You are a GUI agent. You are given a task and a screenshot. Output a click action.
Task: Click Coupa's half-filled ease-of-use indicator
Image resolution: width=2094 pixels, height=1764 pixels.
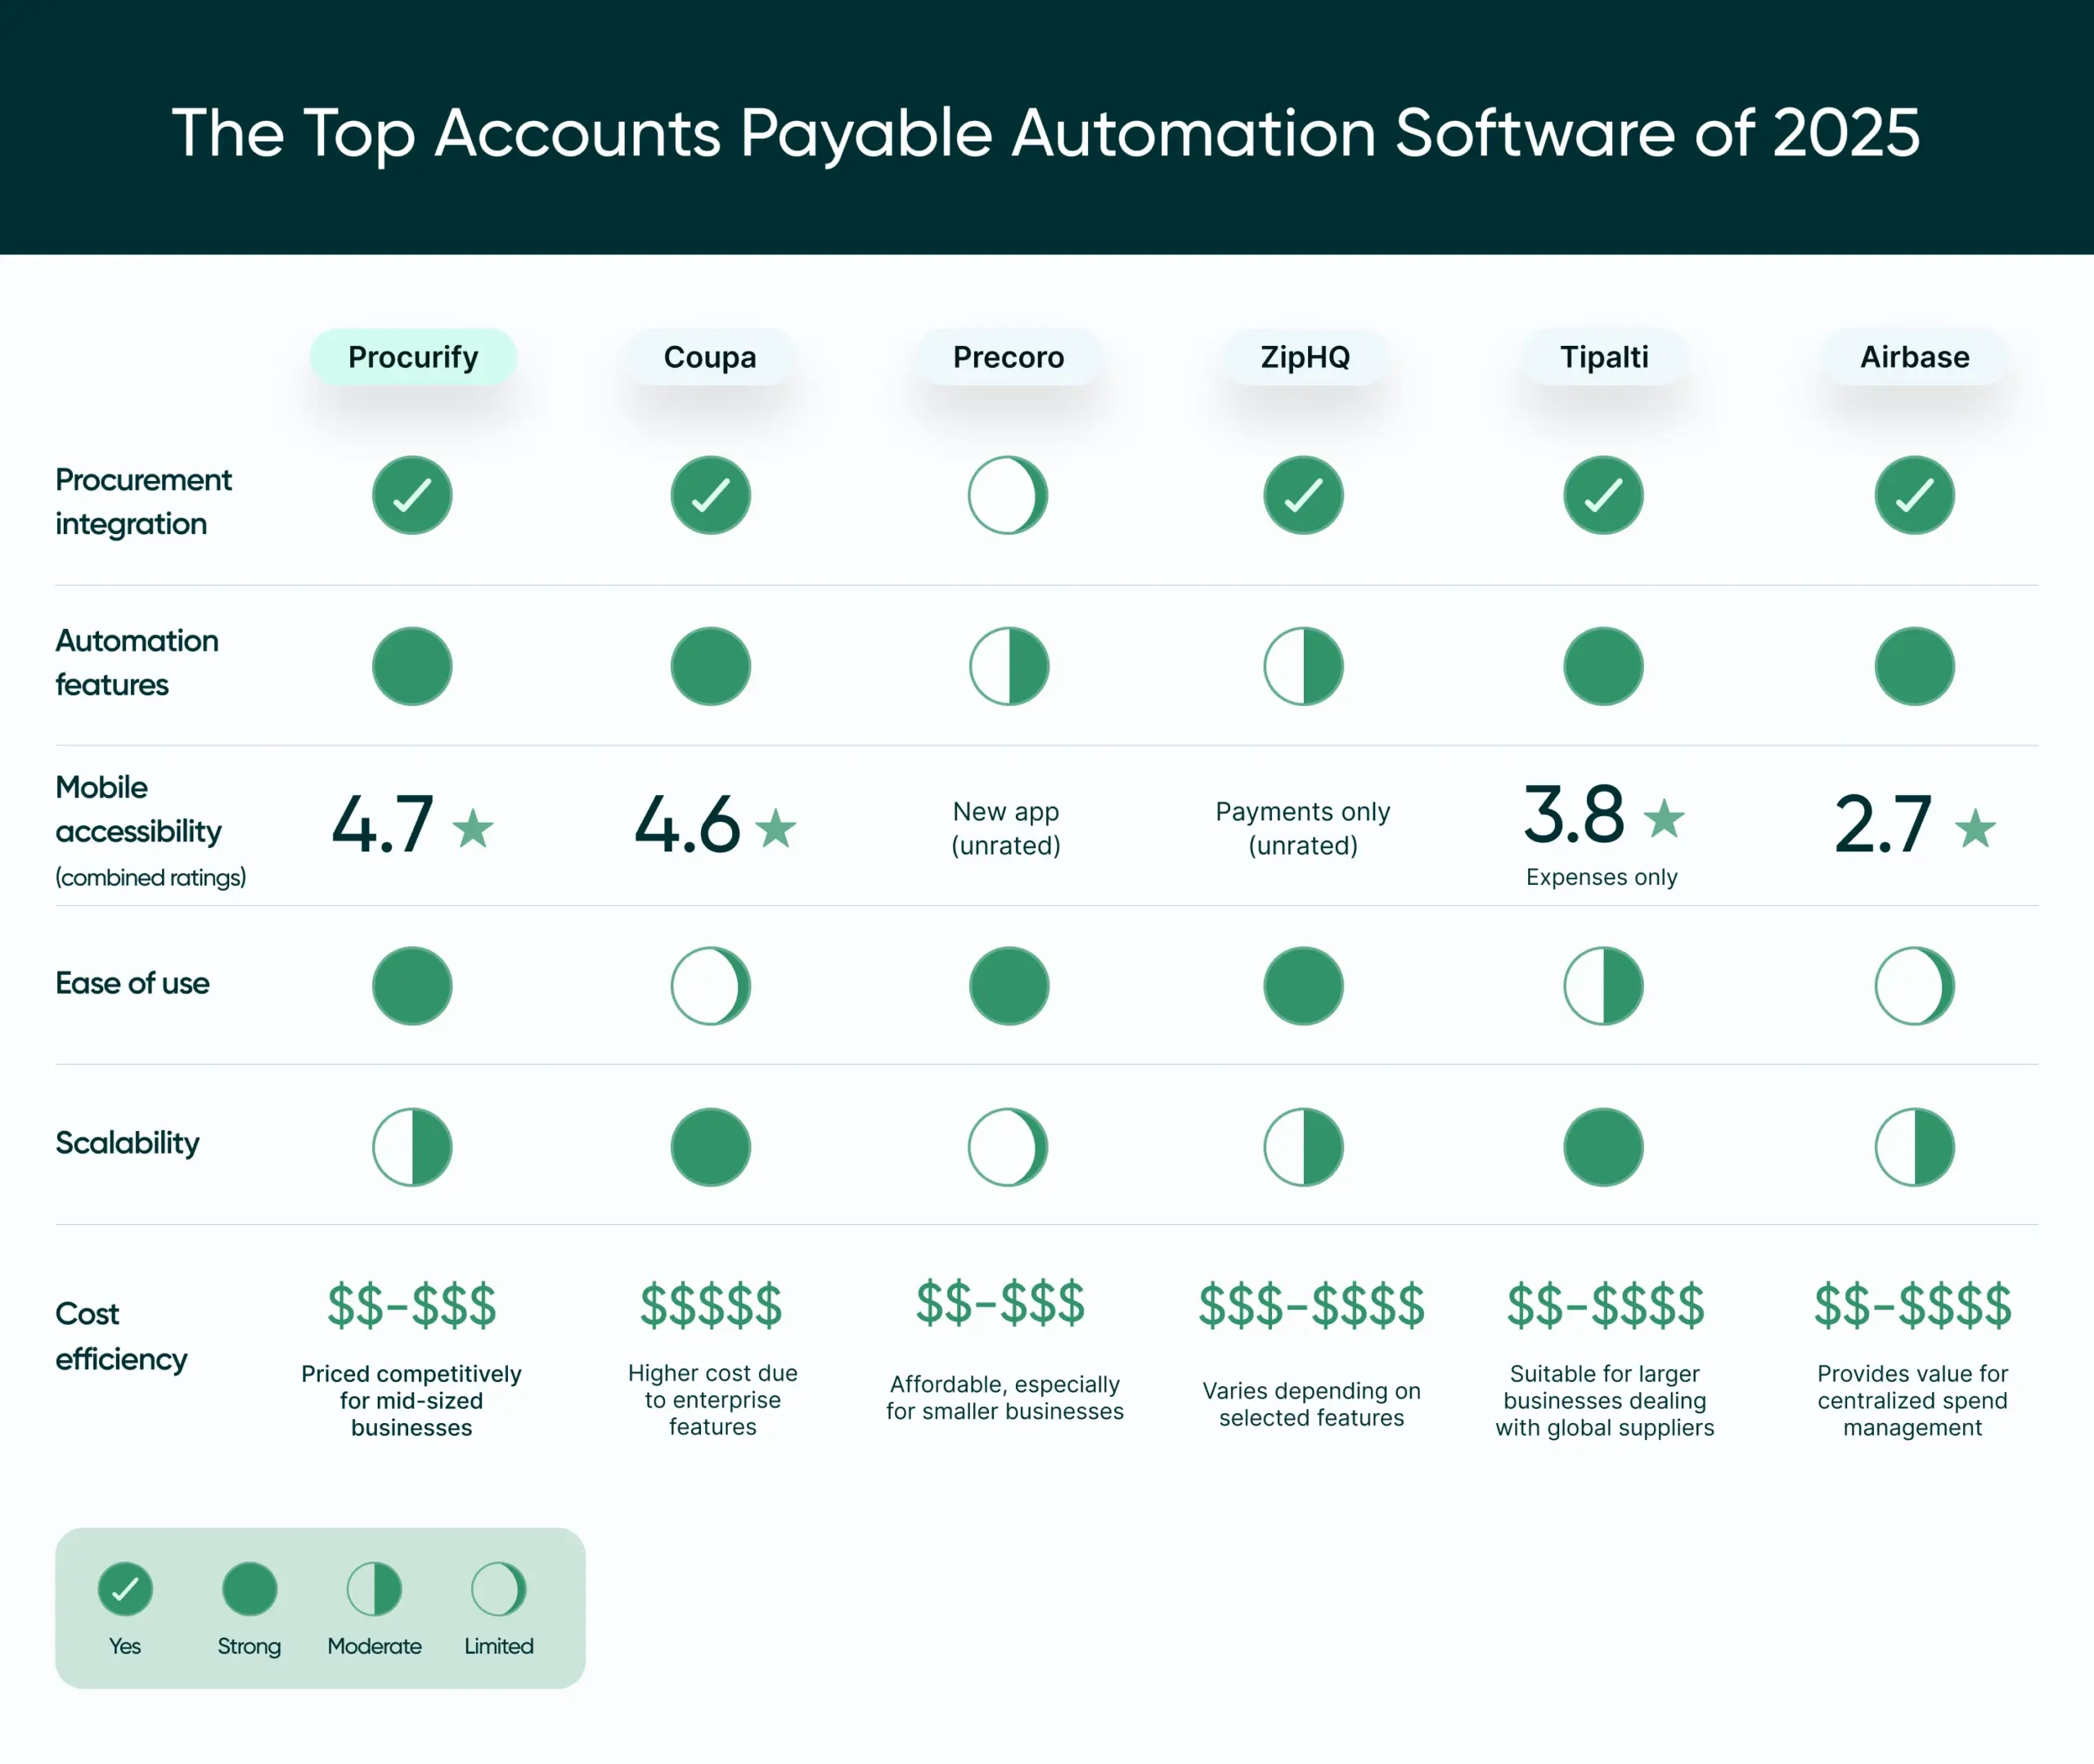[711, 986]
